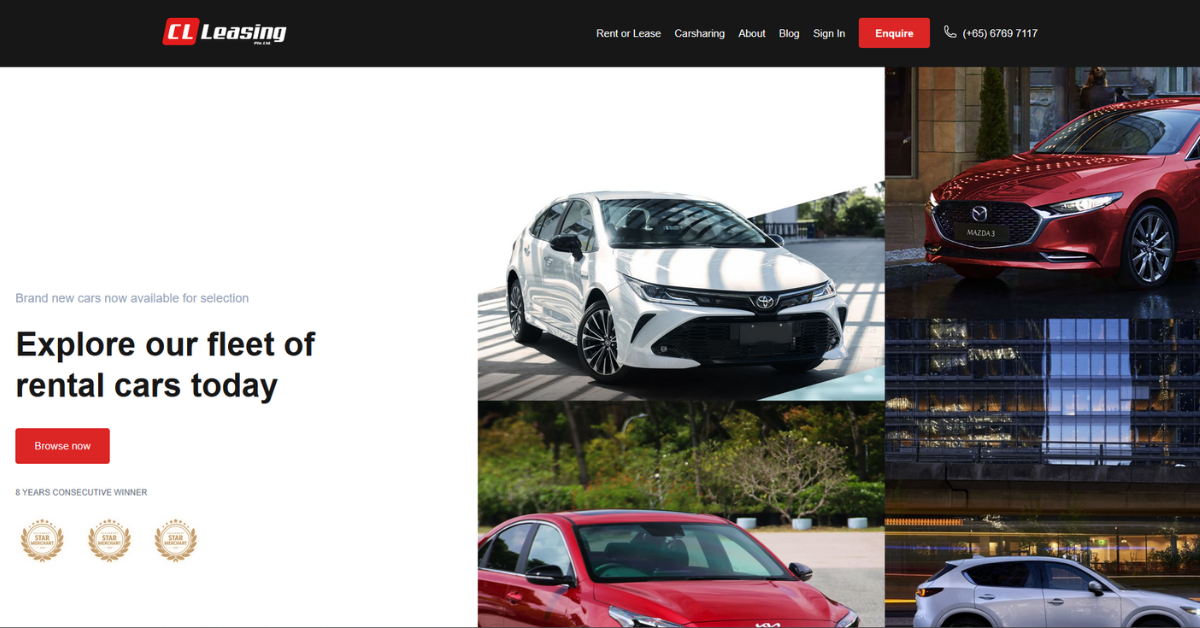Click the 'Explore our fleet' heading
Image resolution: width=1200 pixels, height=628 pixels.
tap(165, 364)
